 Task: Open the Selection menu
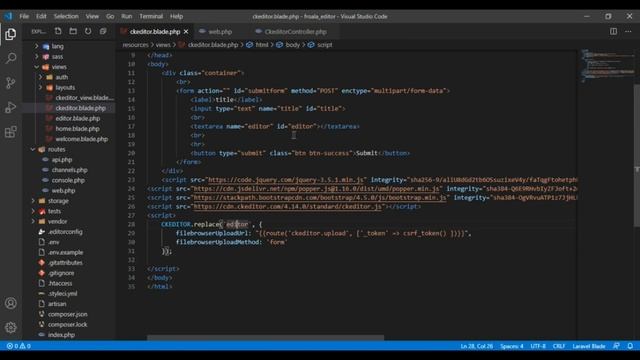66,16
